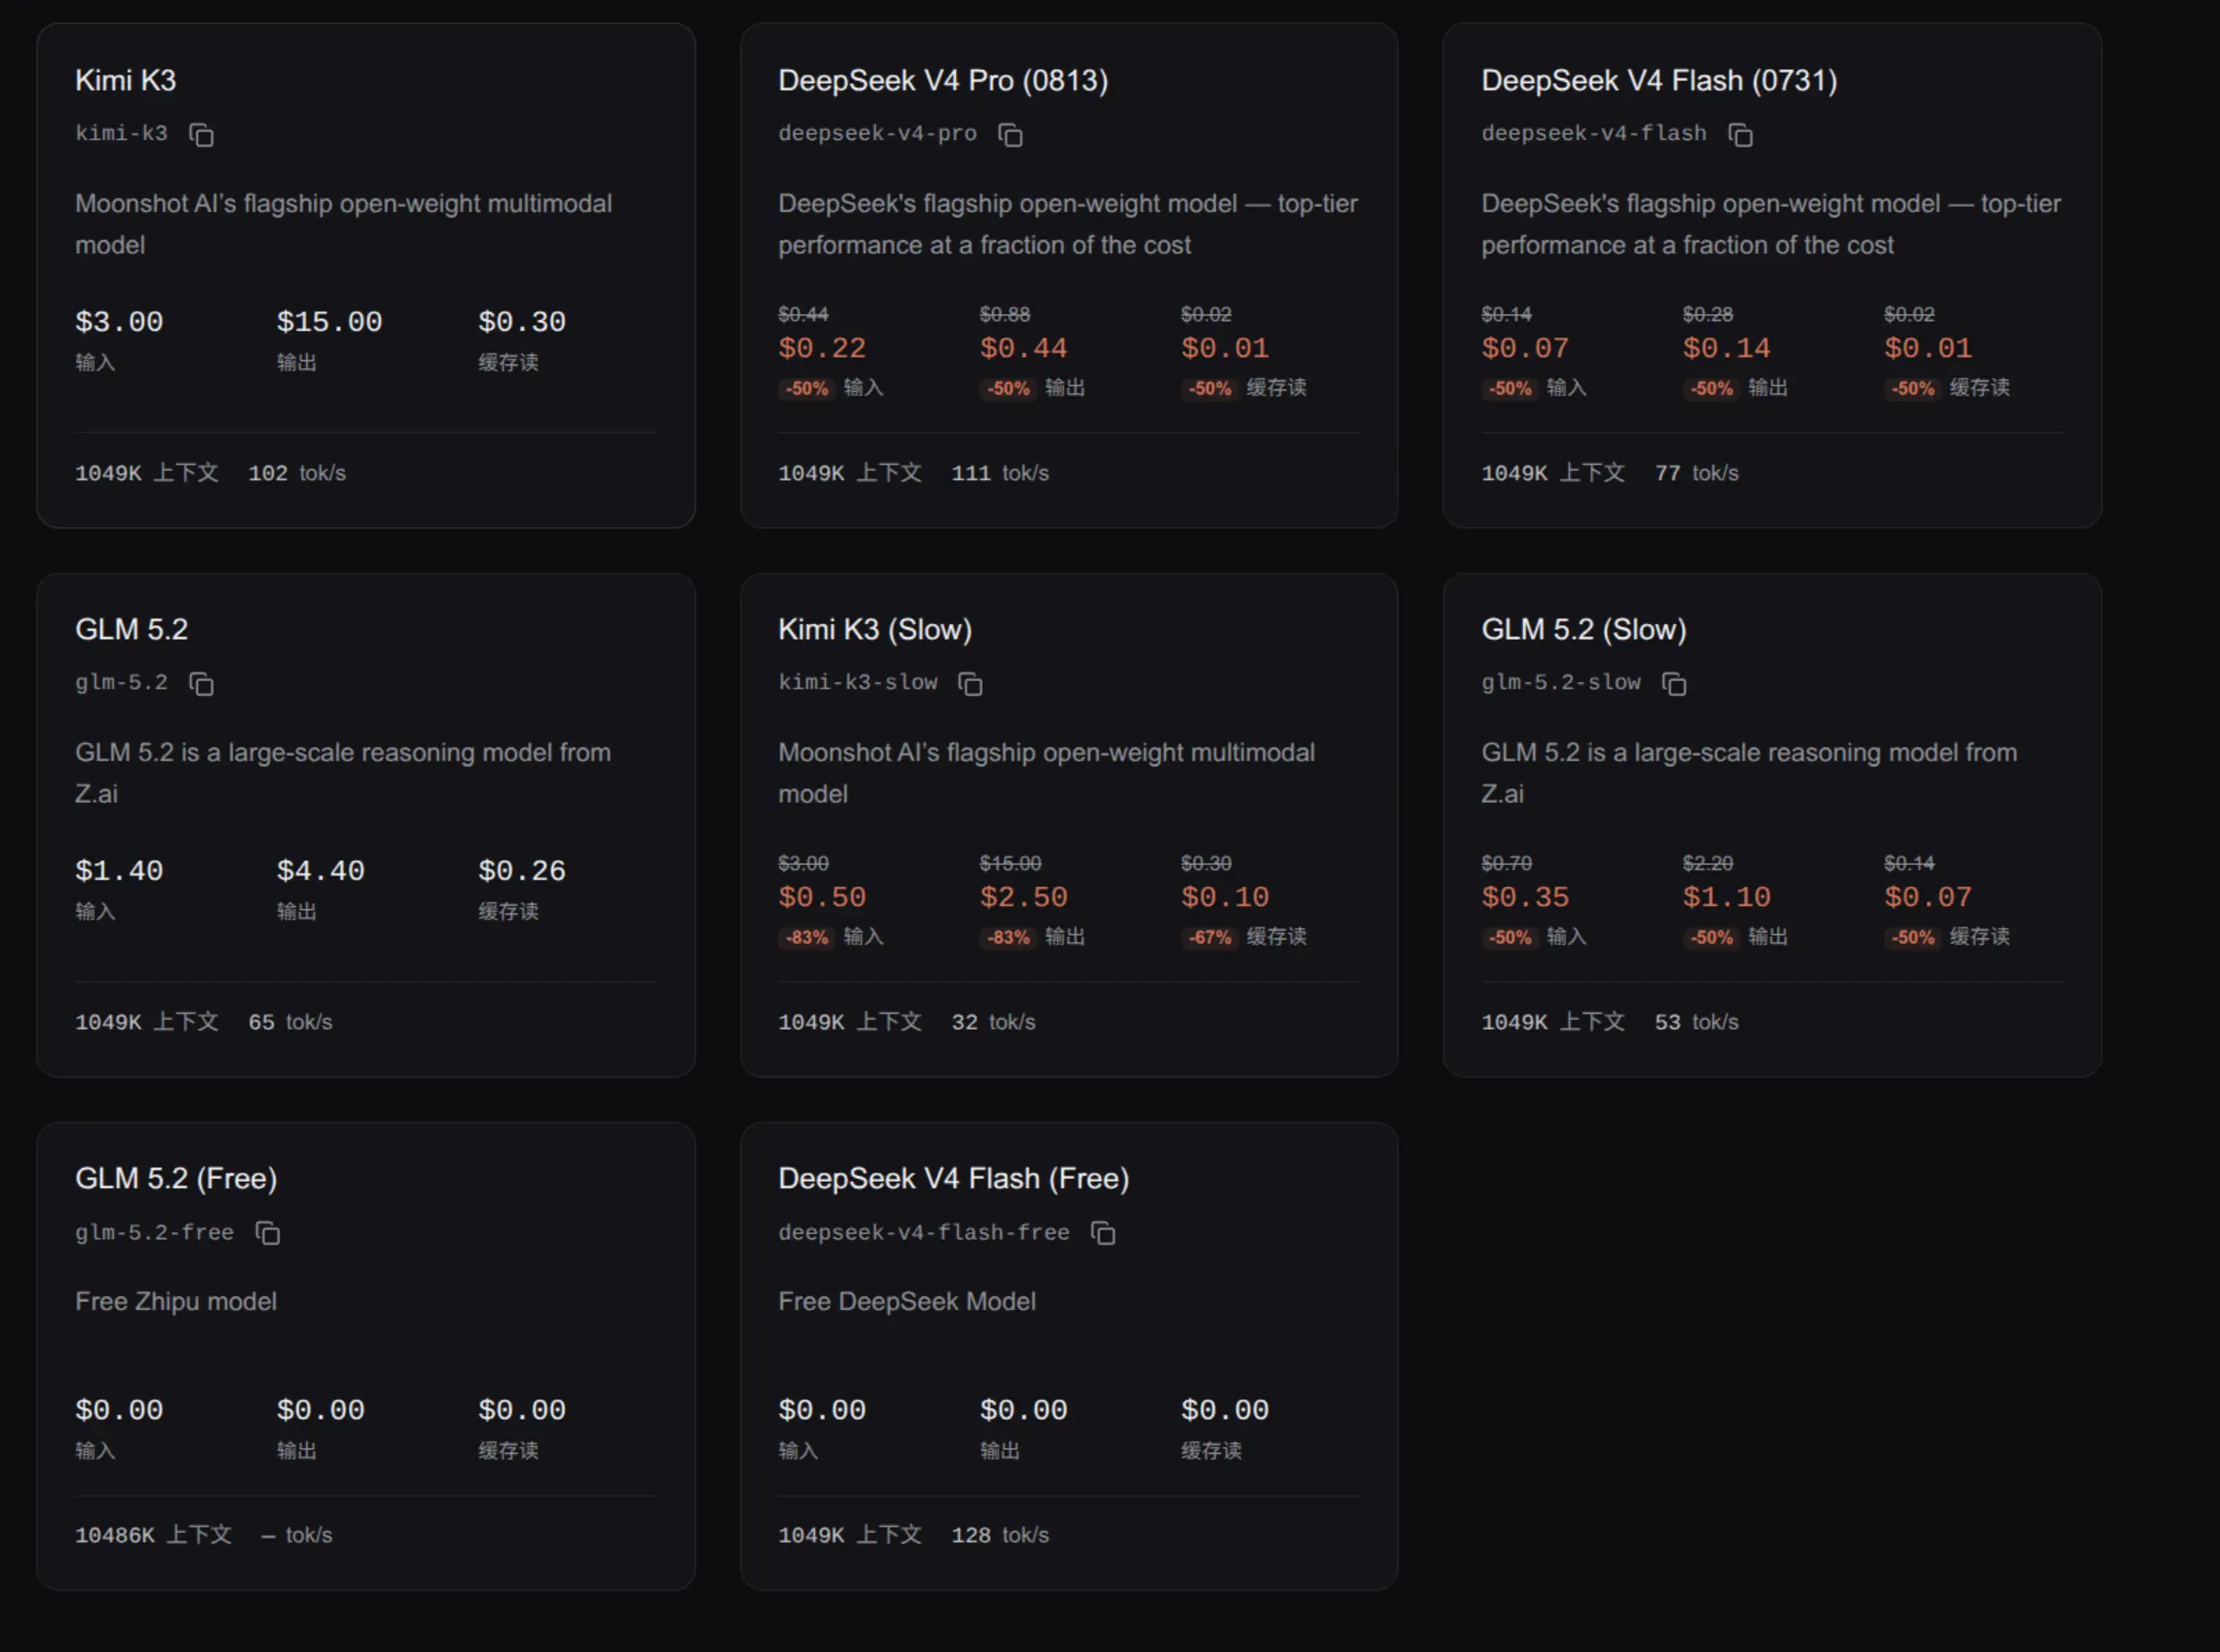2220x1652 pixels.
Task: Select the struck-through $0.70 original price
Action: (x=1507, y=863)
